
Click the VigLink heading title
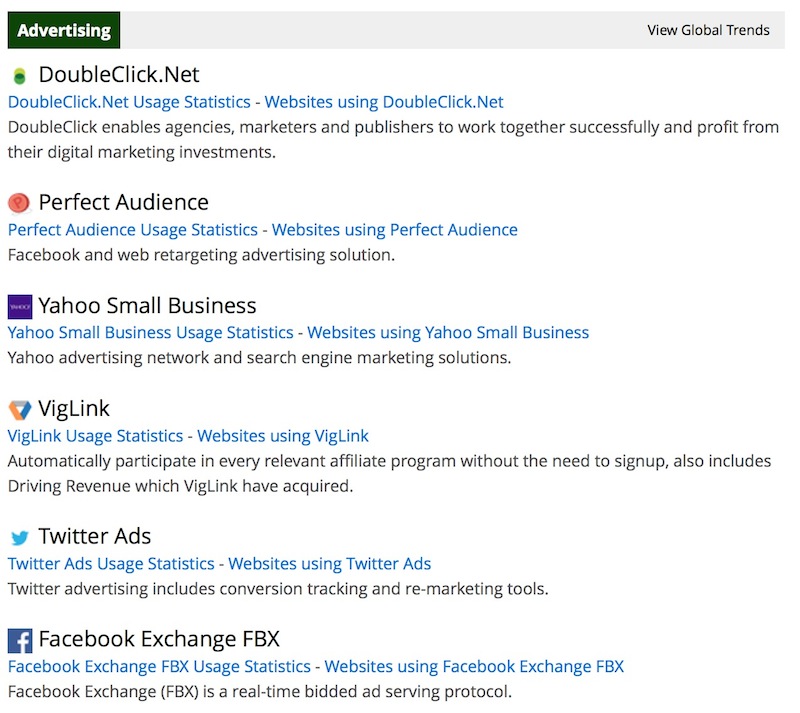point(74,409)
